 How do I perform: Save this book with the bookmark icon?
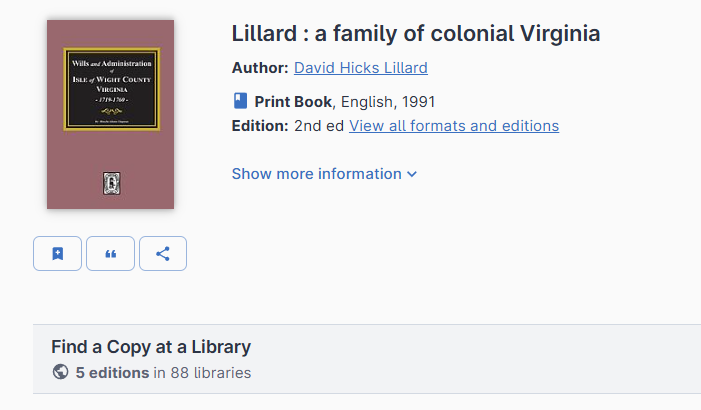57,254
